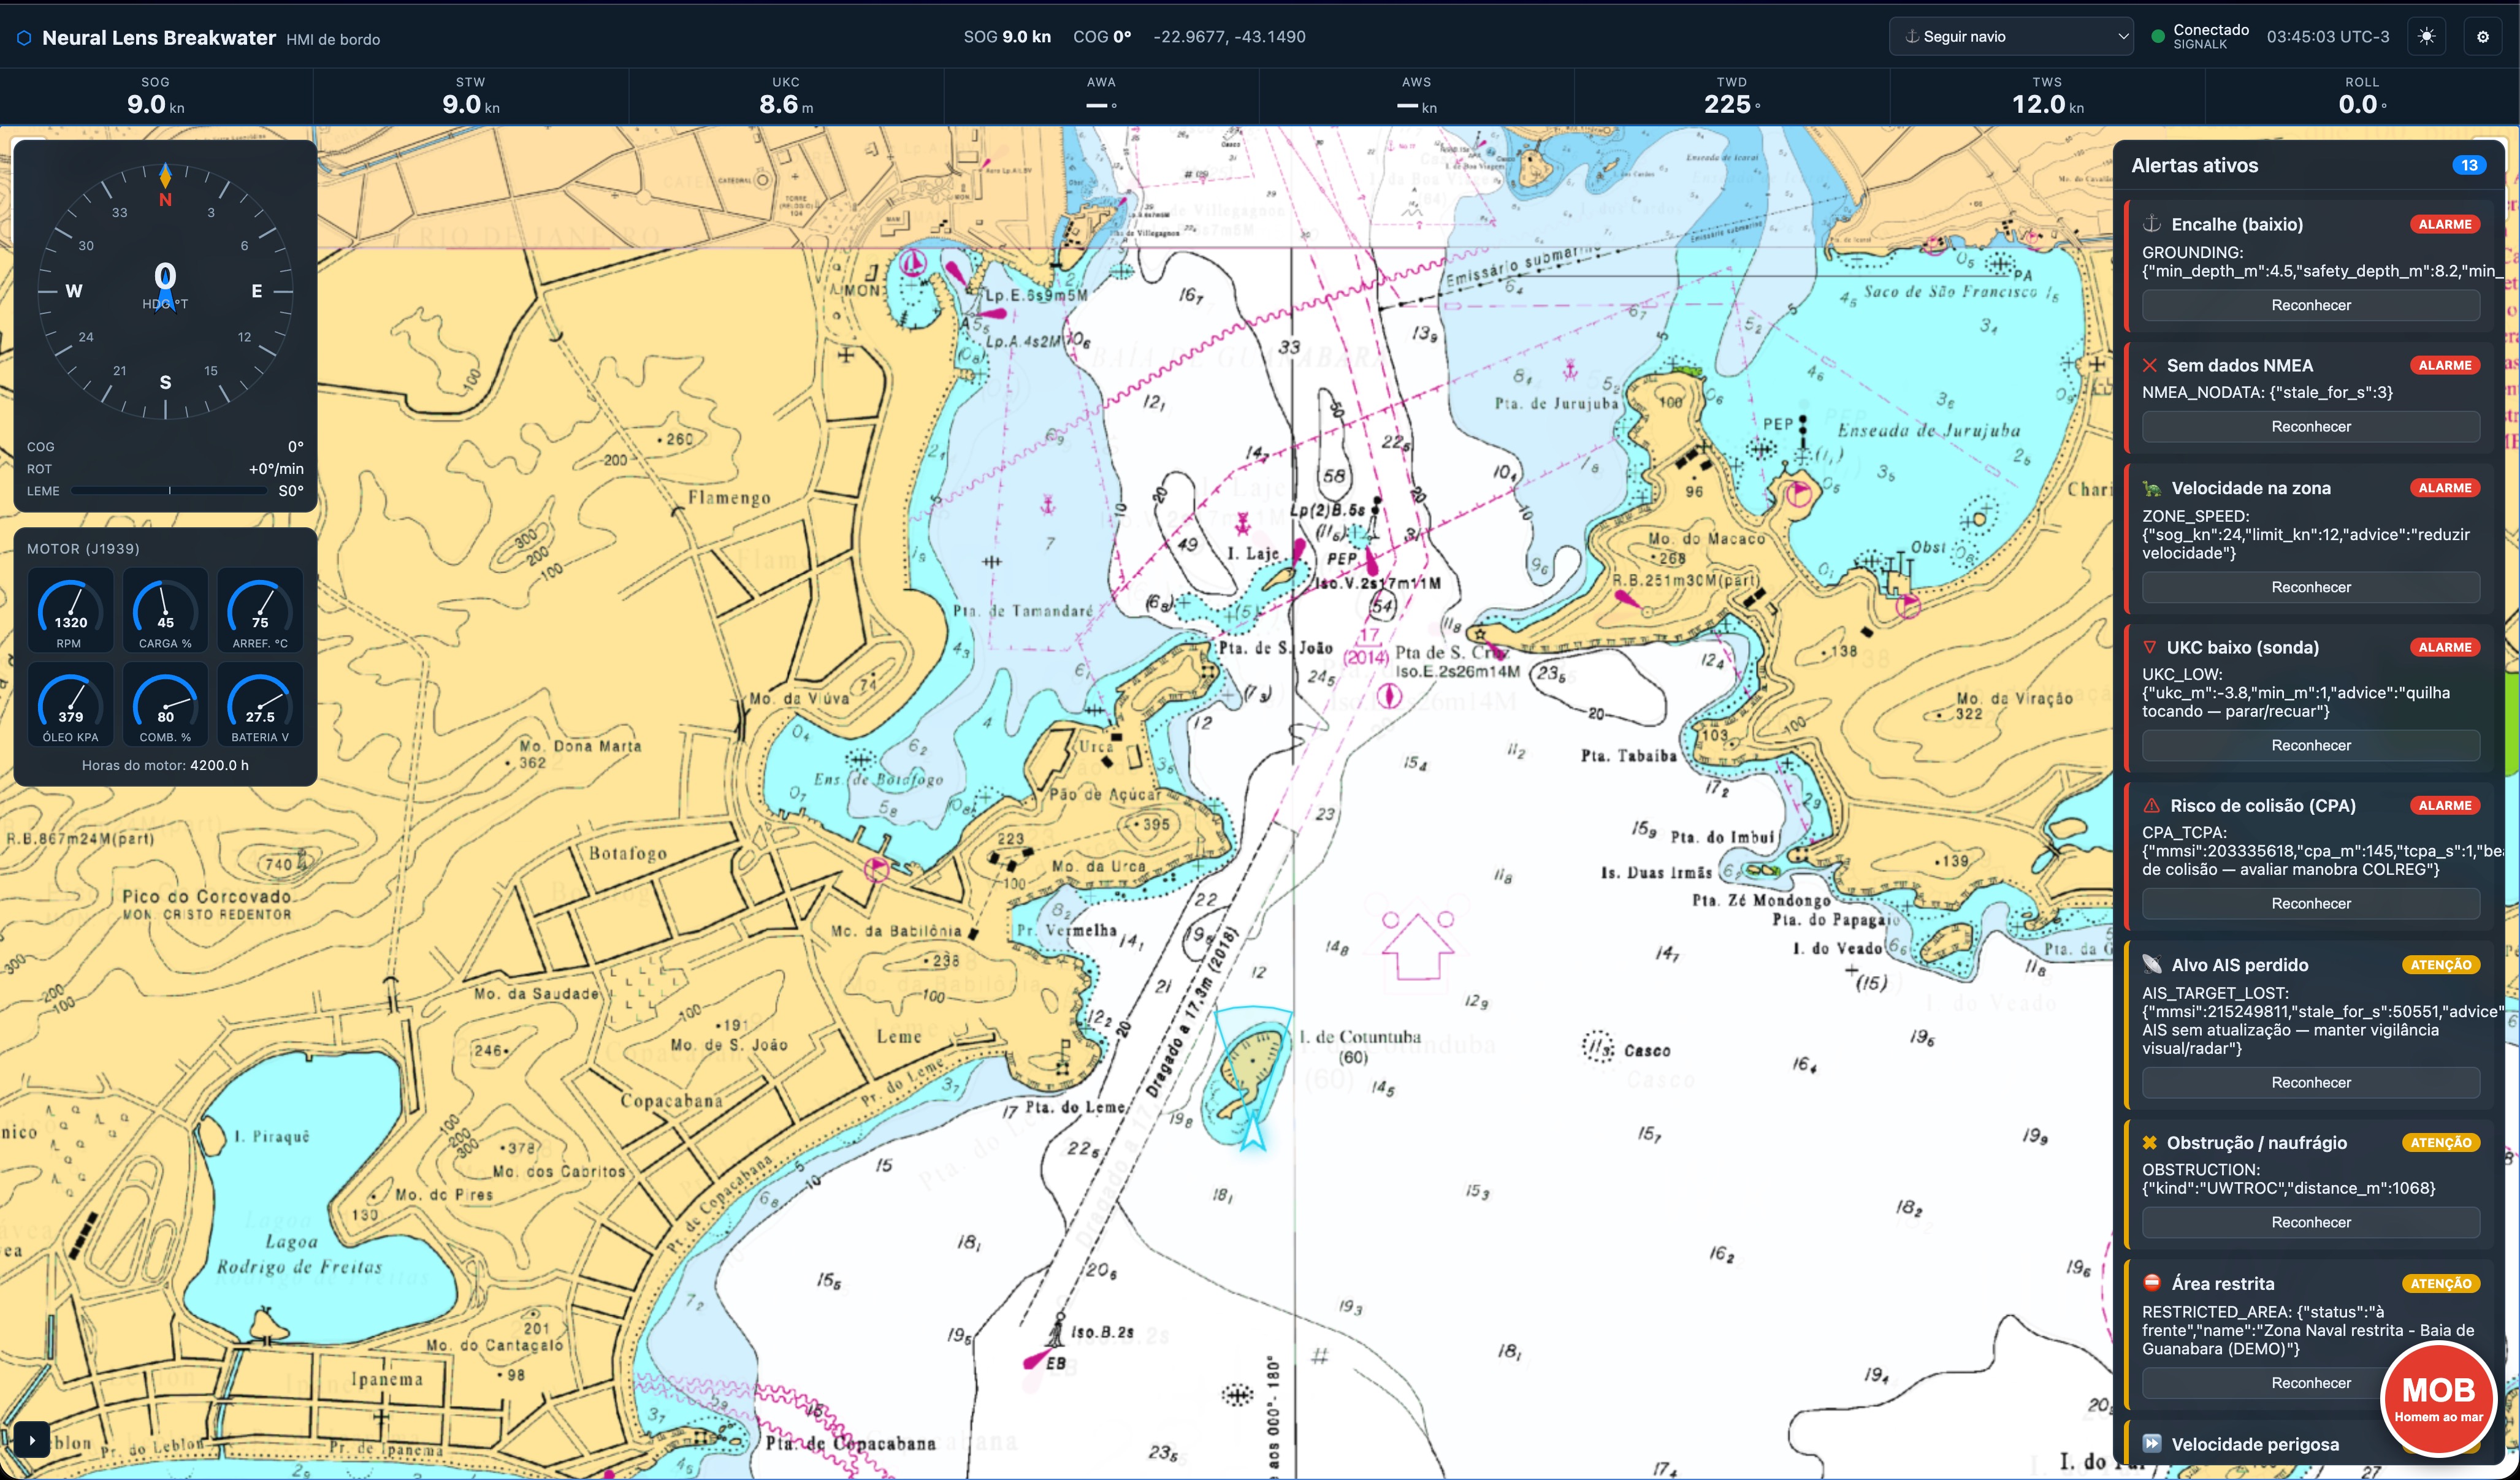The image size is (2520, 1480).
Task: Click the ALARME badge on Encalhe alert
Action: [x=2445, y=224]
